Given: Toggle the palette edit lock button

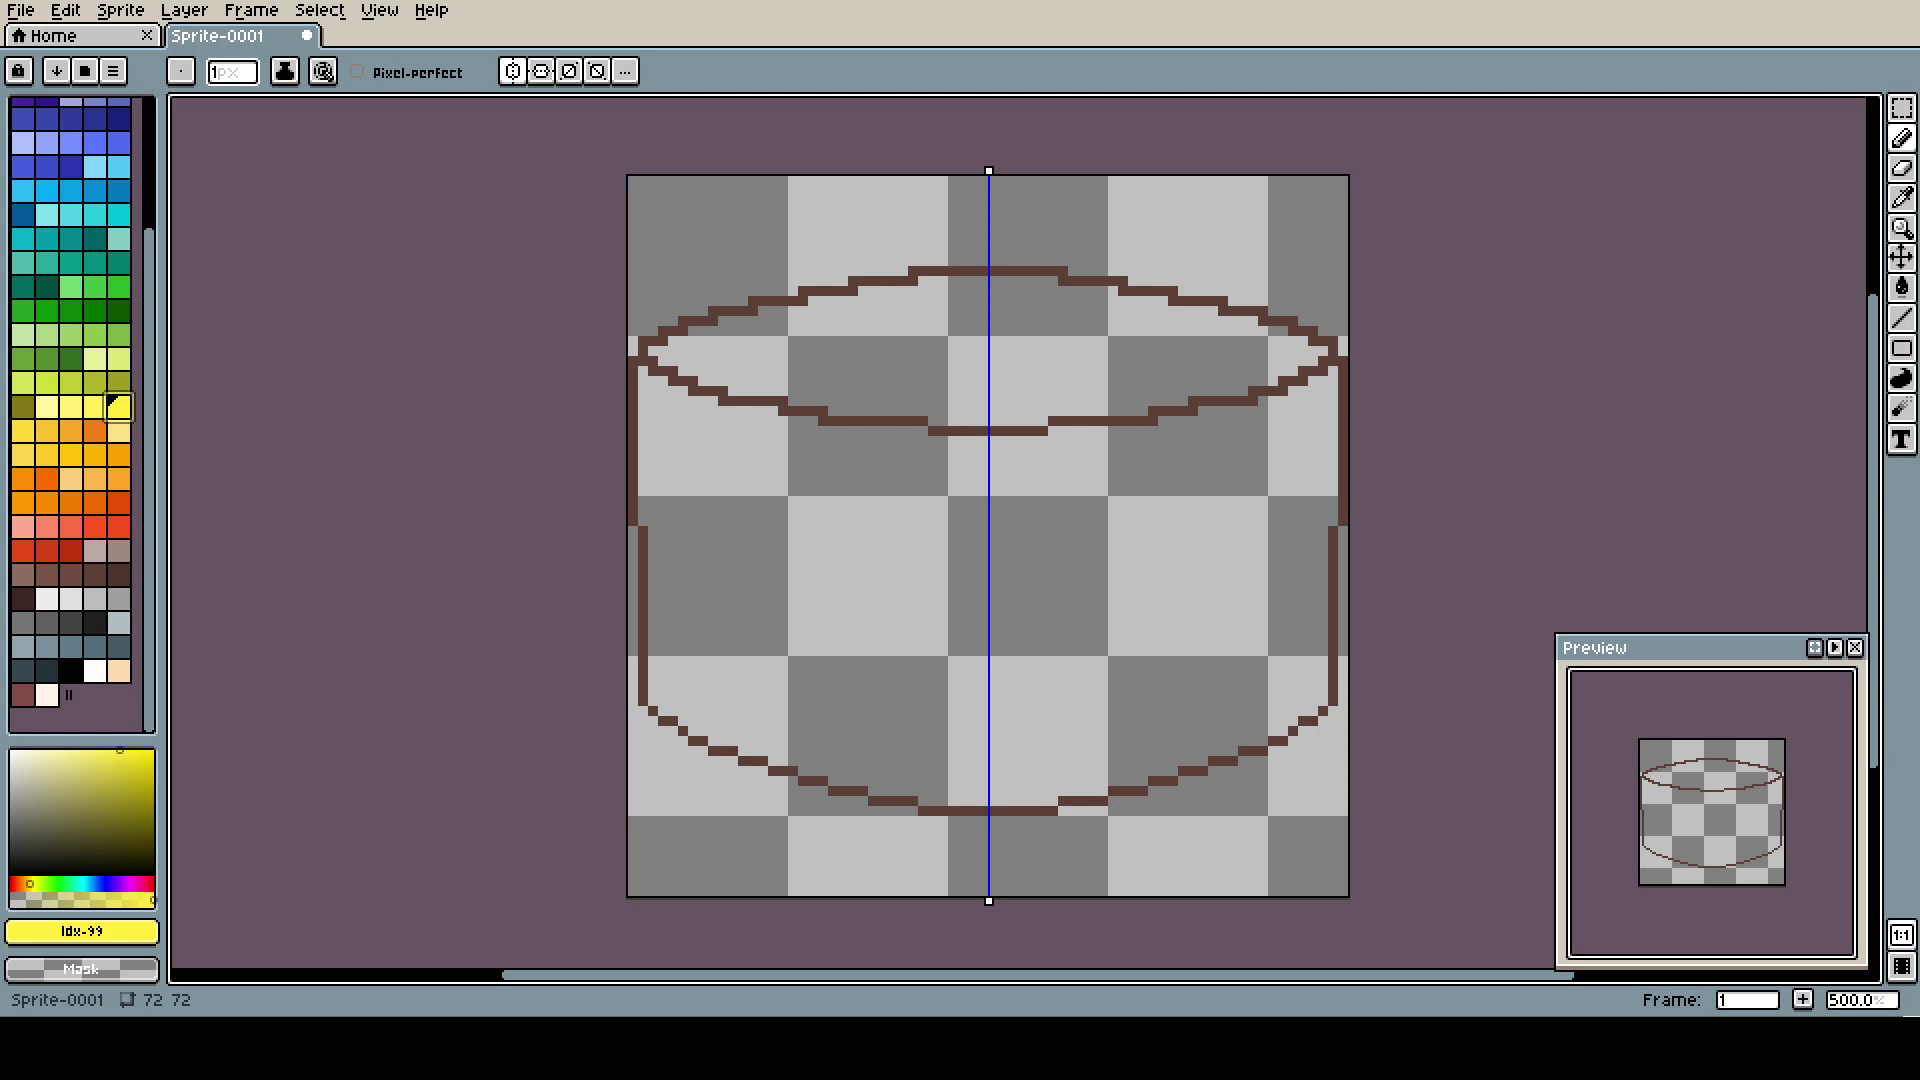Looking at the screenshot, I should click(19, 71).
